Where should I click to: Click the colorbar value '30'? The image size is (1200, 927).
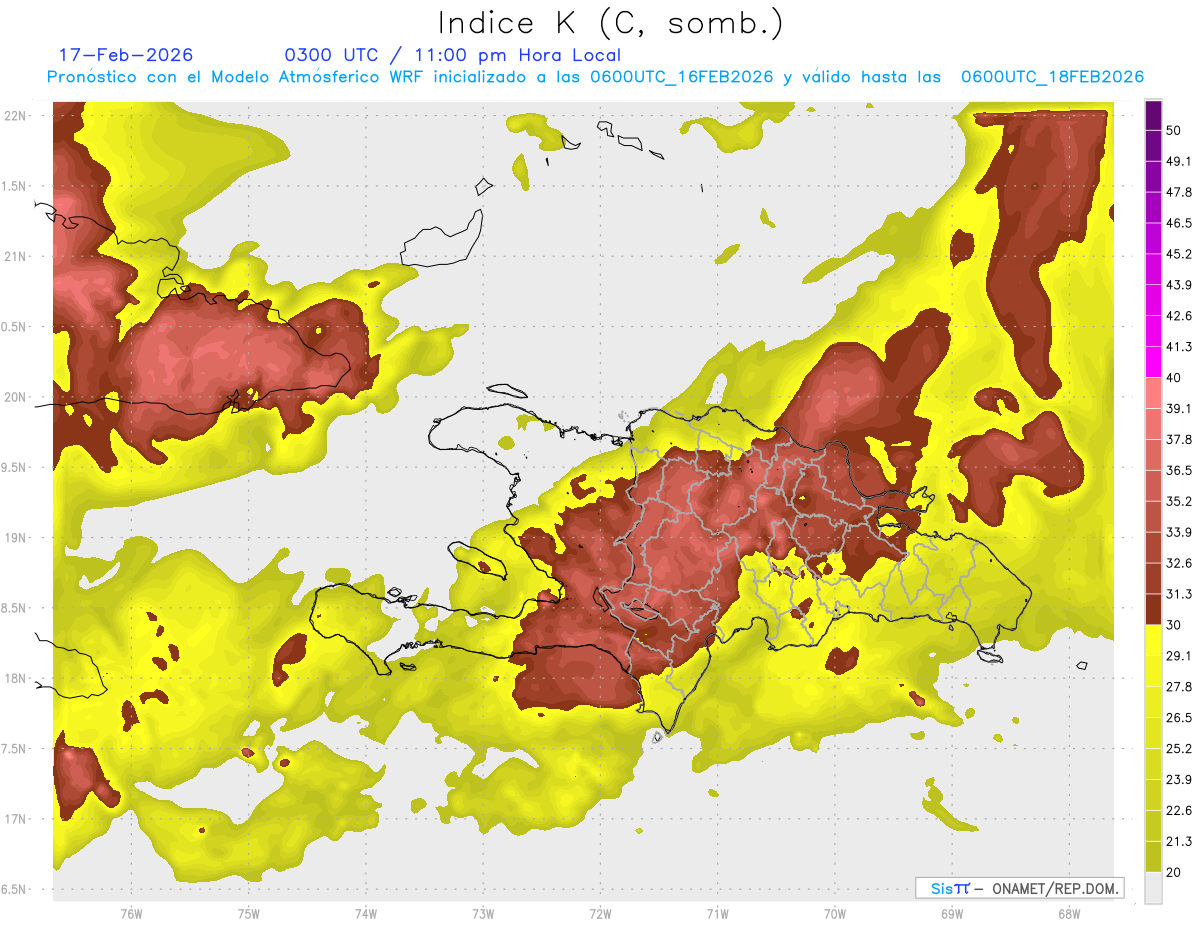1175,625
